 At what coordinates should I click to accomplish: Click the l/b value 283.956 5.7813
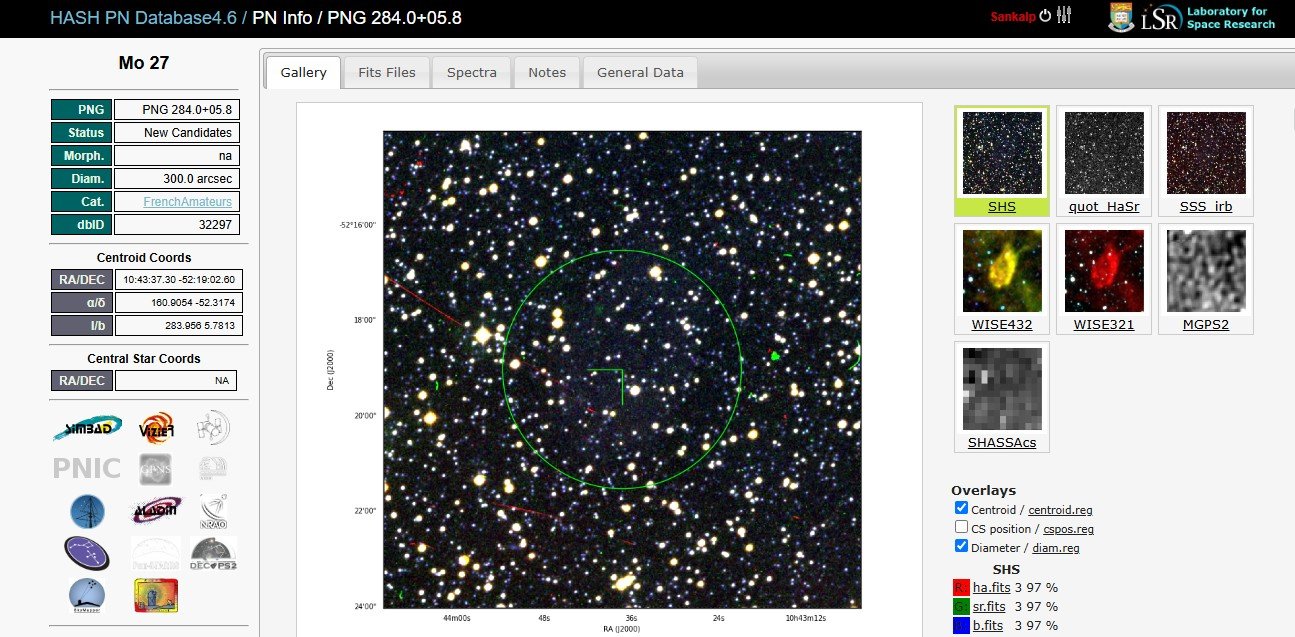179,326
